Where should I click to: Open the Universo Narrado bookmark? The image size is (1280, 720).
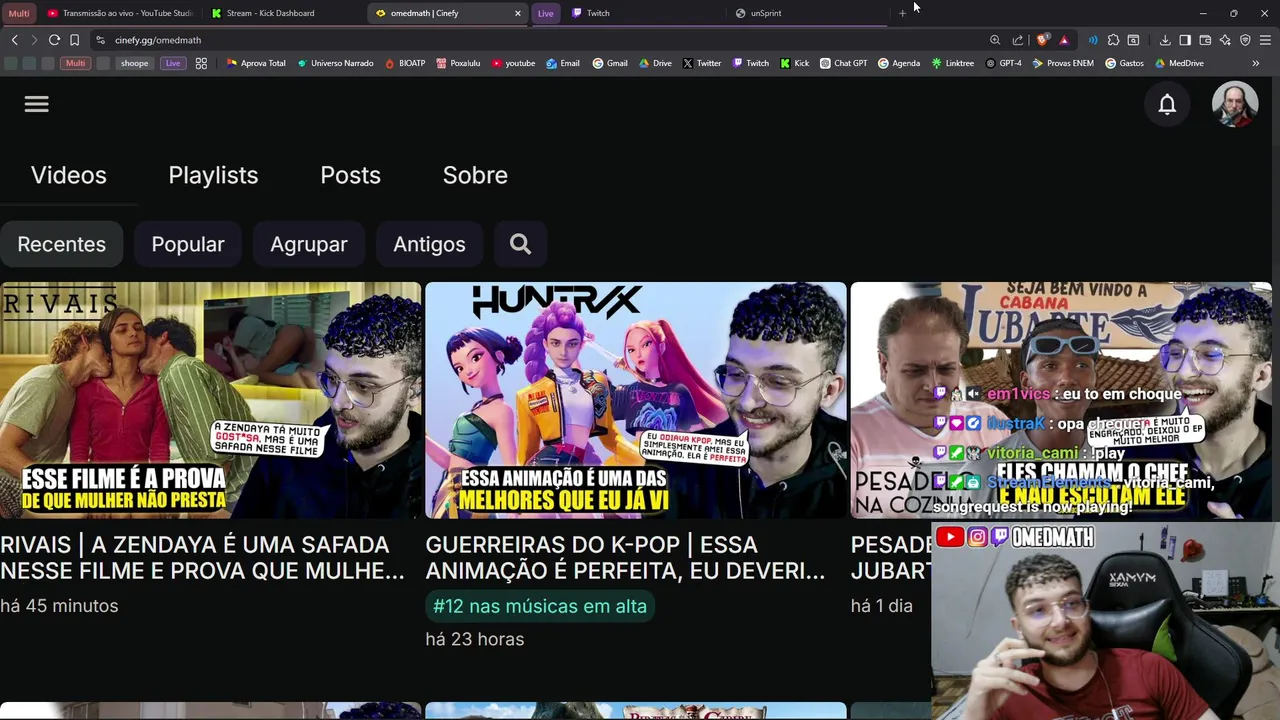coord(335,63)
